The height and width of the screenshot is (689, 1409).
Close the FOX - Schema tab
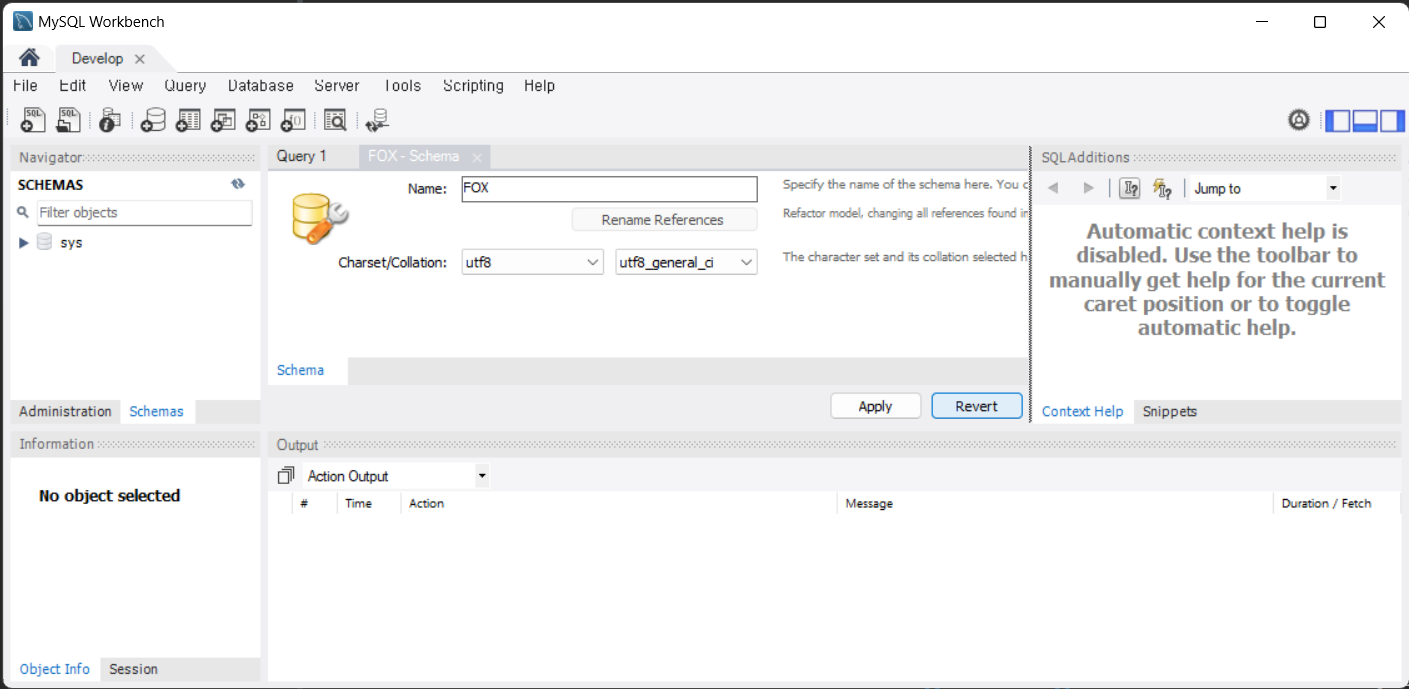click(477, 157)
